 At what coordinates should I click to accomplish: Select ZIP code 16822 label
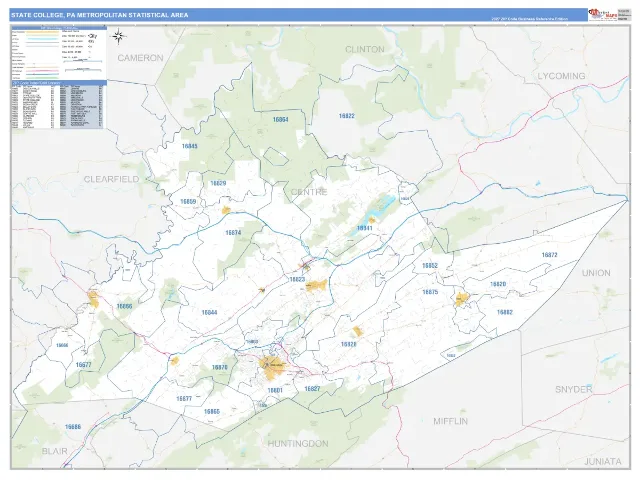tap(347, 116)
